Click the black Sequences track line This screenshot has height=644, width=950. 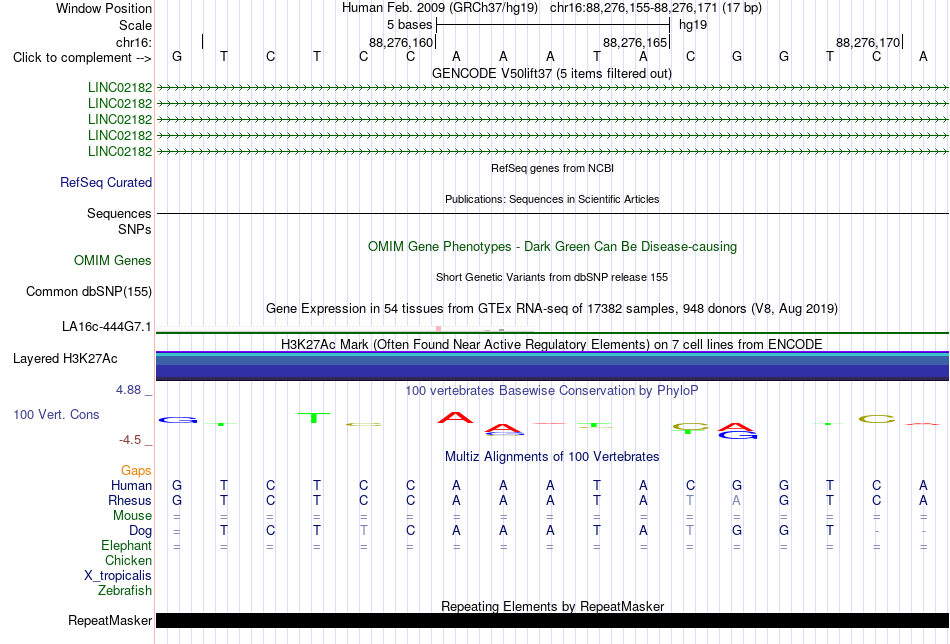[552, 213]
